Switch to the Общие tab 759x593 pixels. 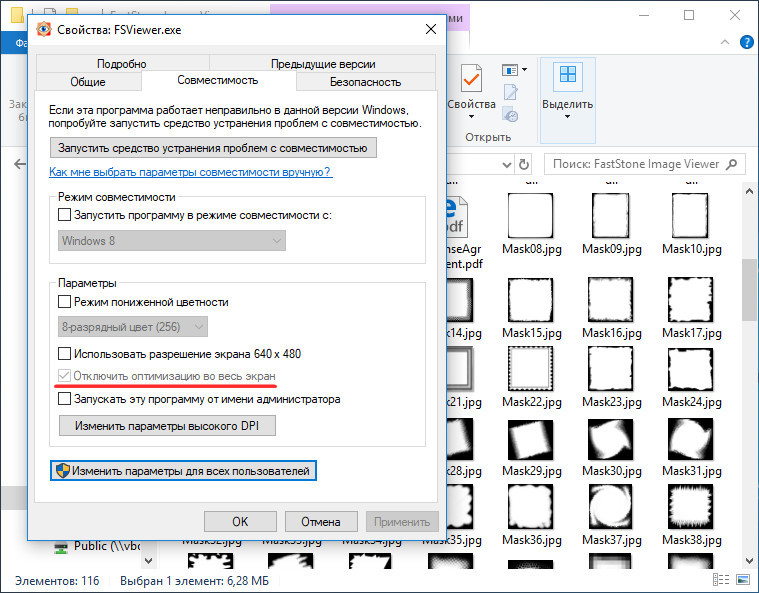[88, 81]
